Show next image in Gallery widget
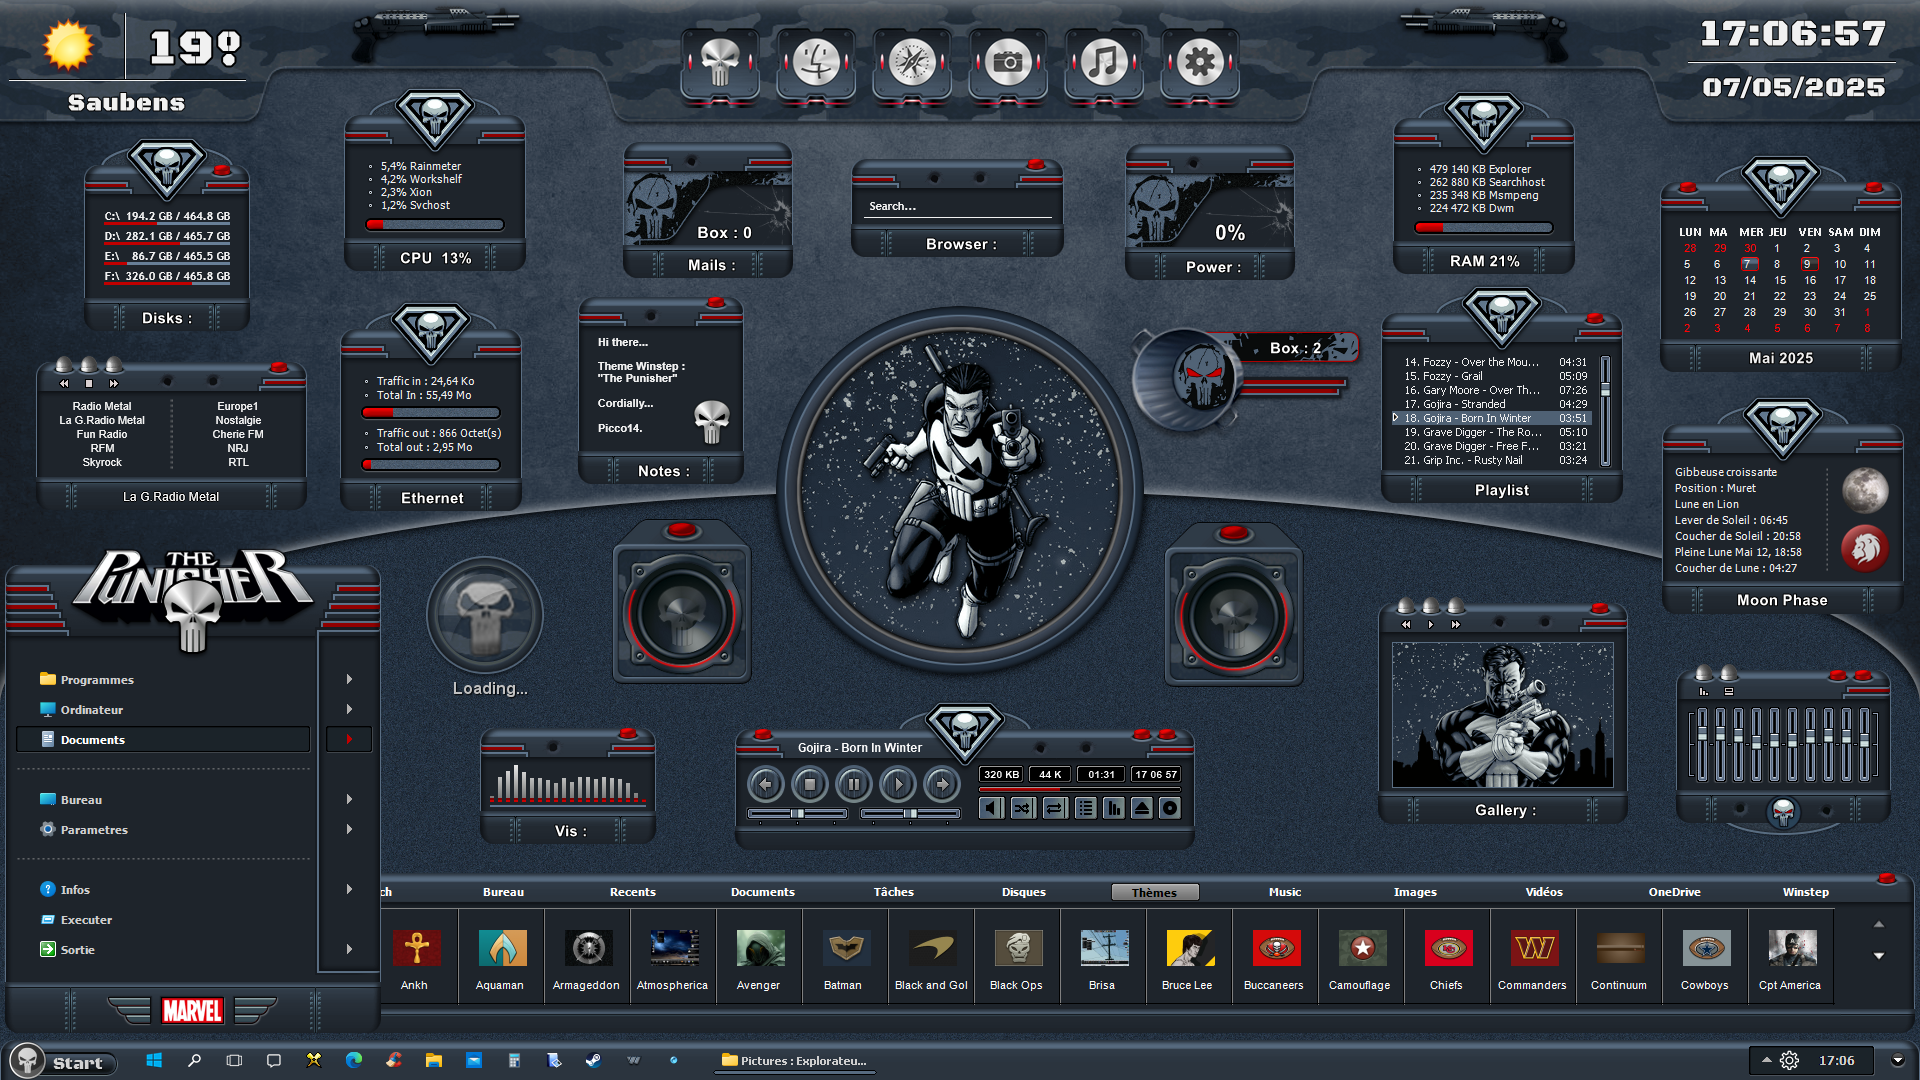The image size is (1920, 1080). [1456, 624]
